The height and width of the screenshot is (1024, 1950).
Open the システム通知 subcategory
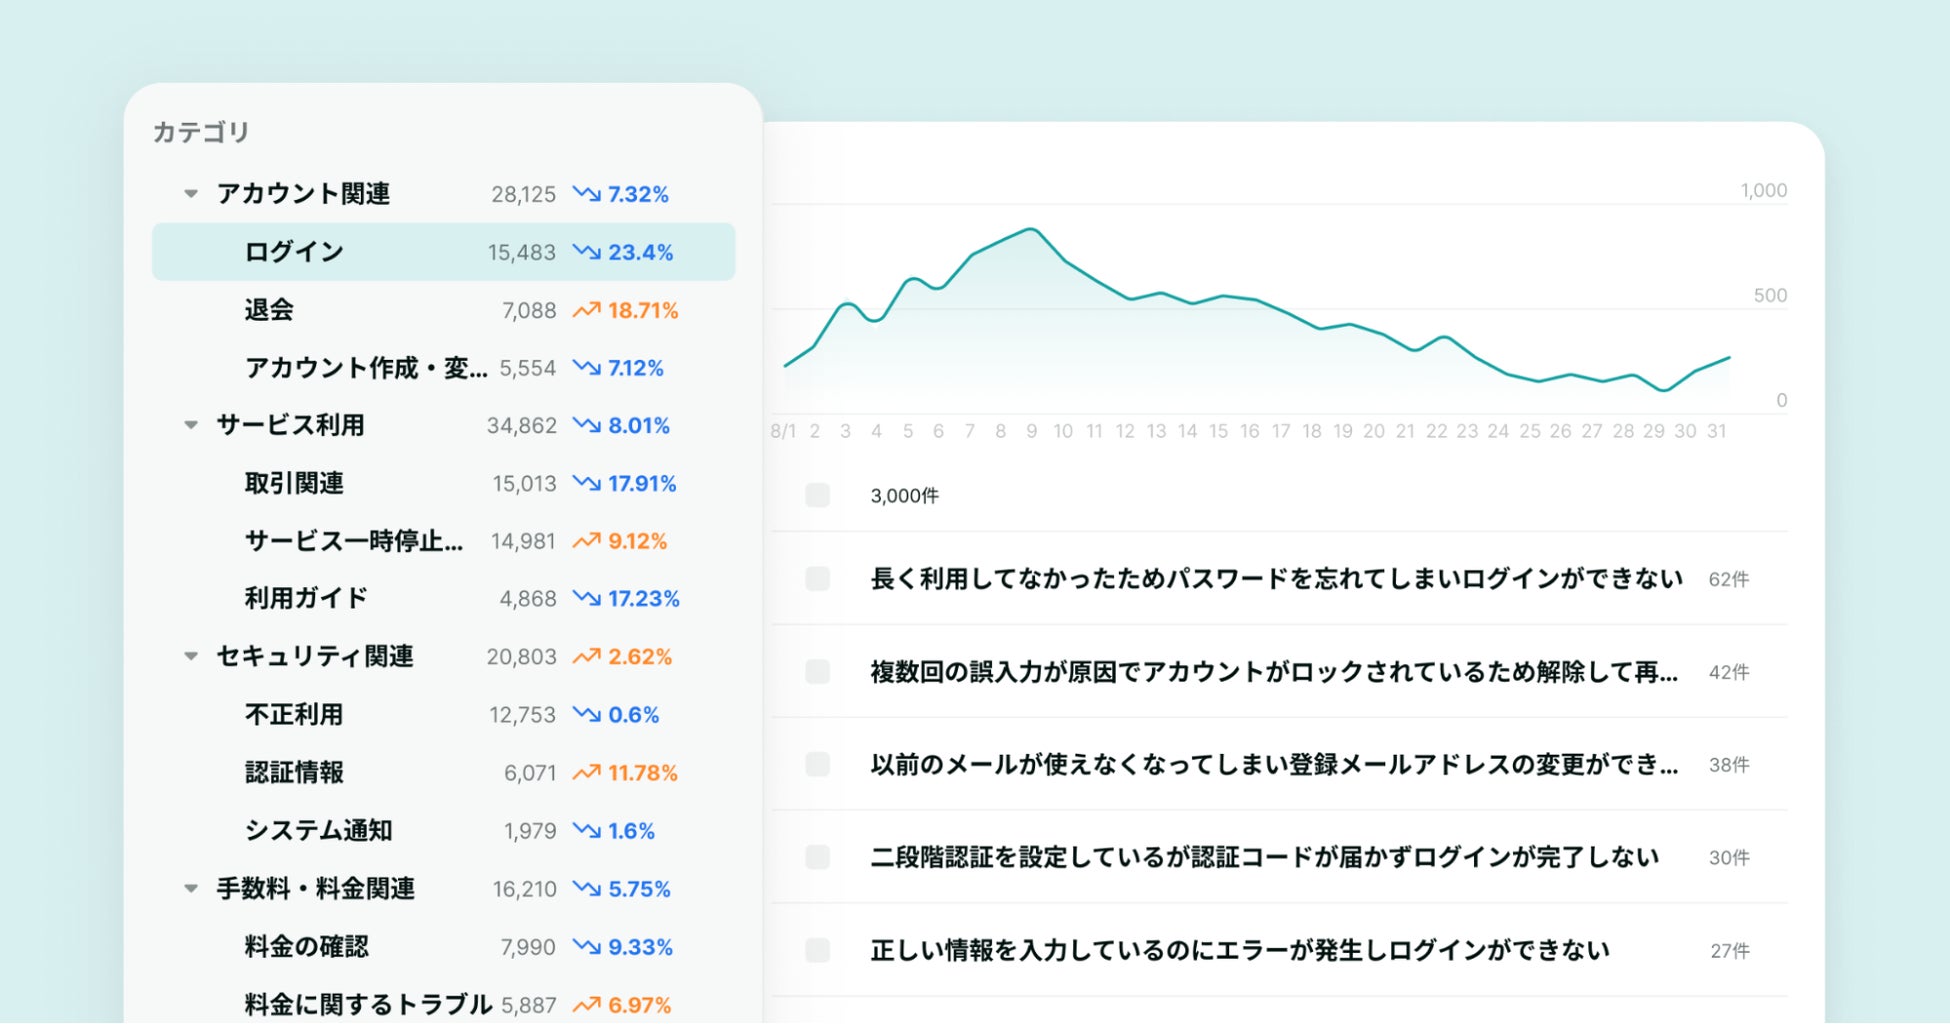[318, 831]
